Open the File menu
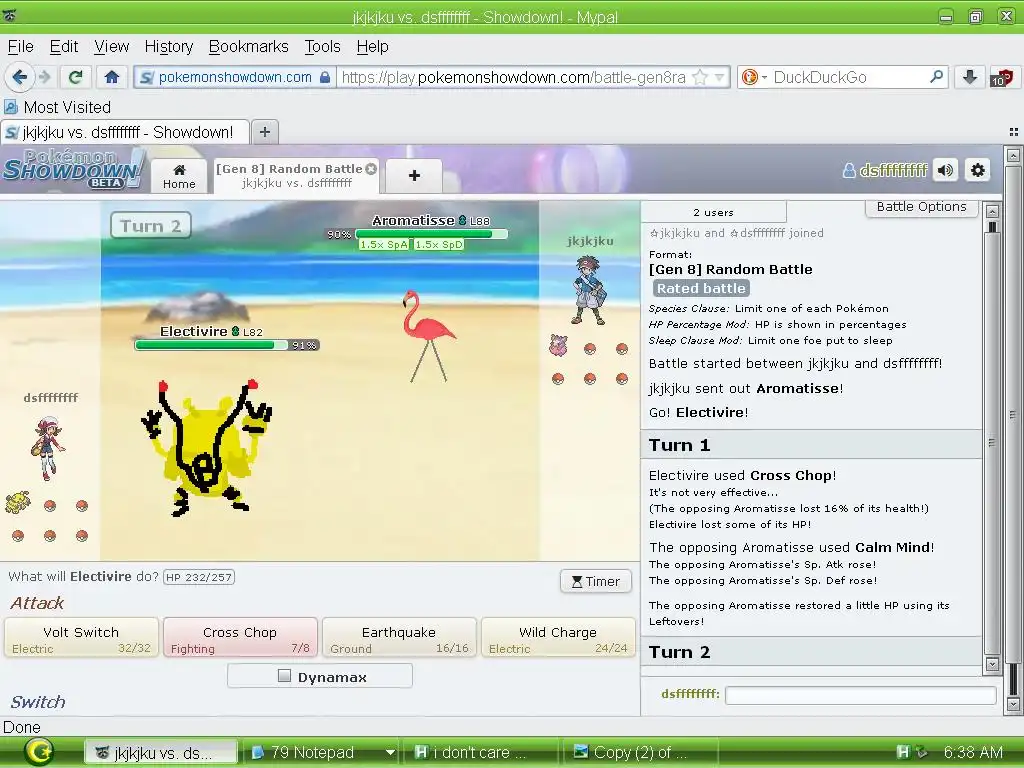This screenshot has width=1024, height=768. point(20,46)
